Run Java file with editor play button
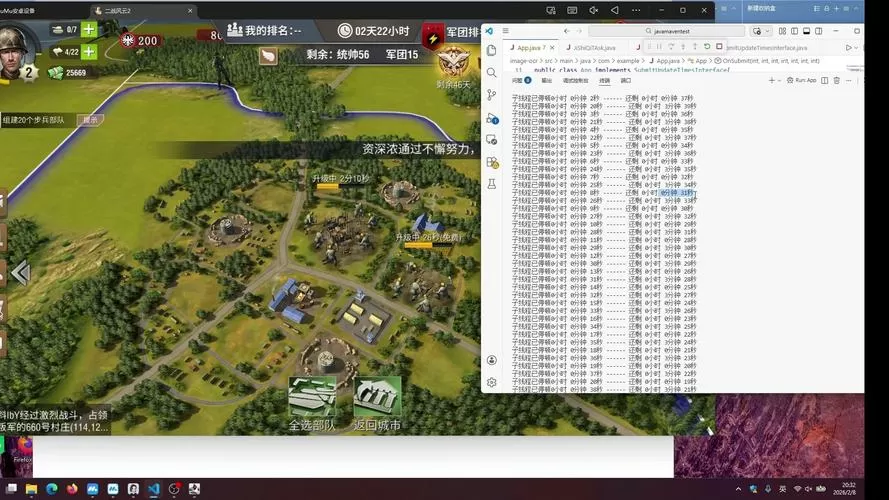The image size is (889, 500). coord(848,48)
